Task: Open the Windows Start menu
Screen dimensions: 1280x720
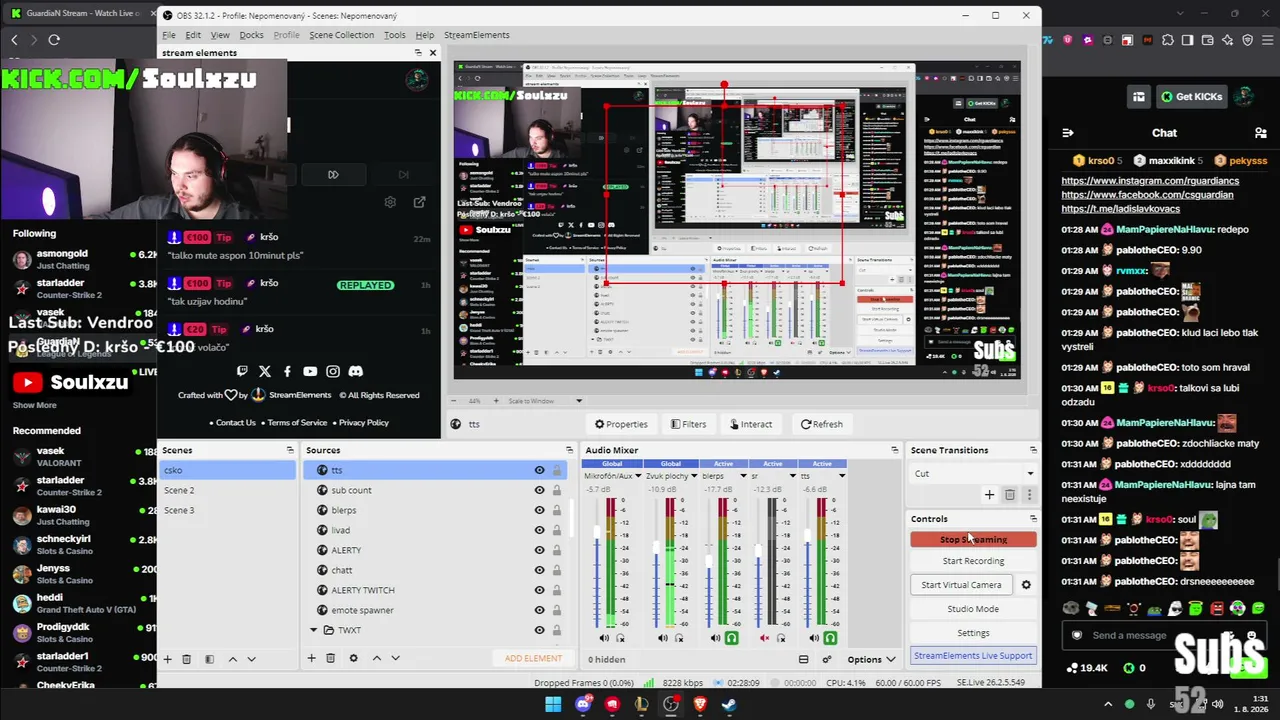Action: pos(553,704)
